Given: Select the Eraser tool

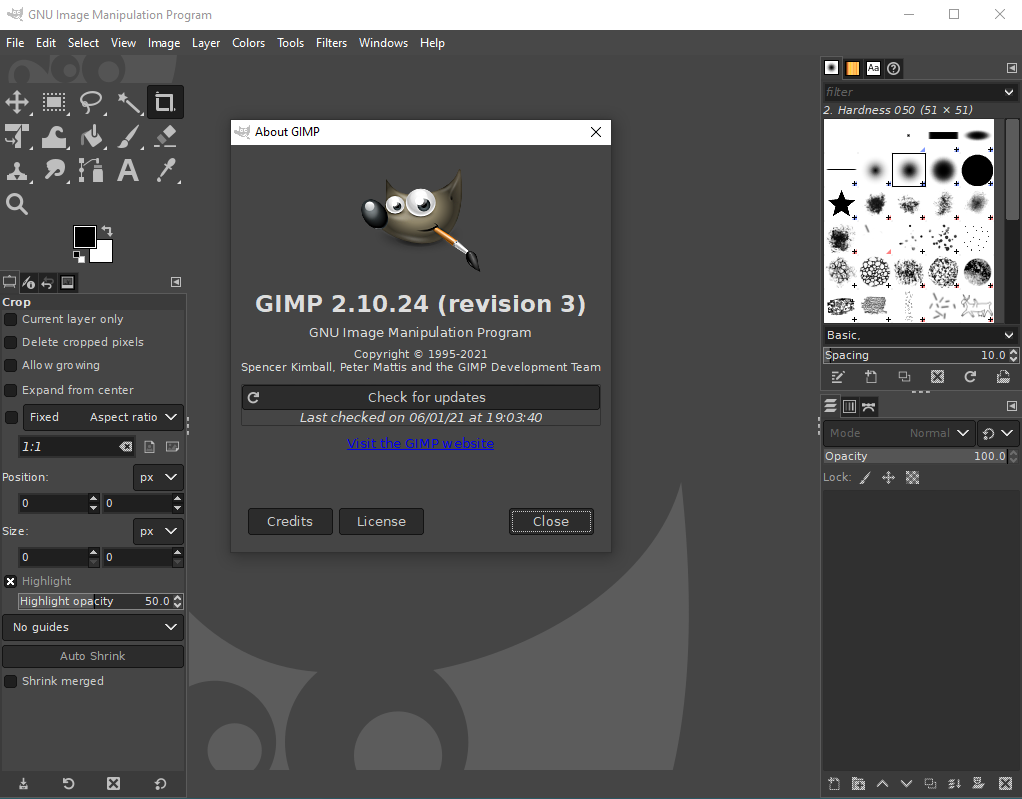Looking at the screenshot, I should point(166,137).
